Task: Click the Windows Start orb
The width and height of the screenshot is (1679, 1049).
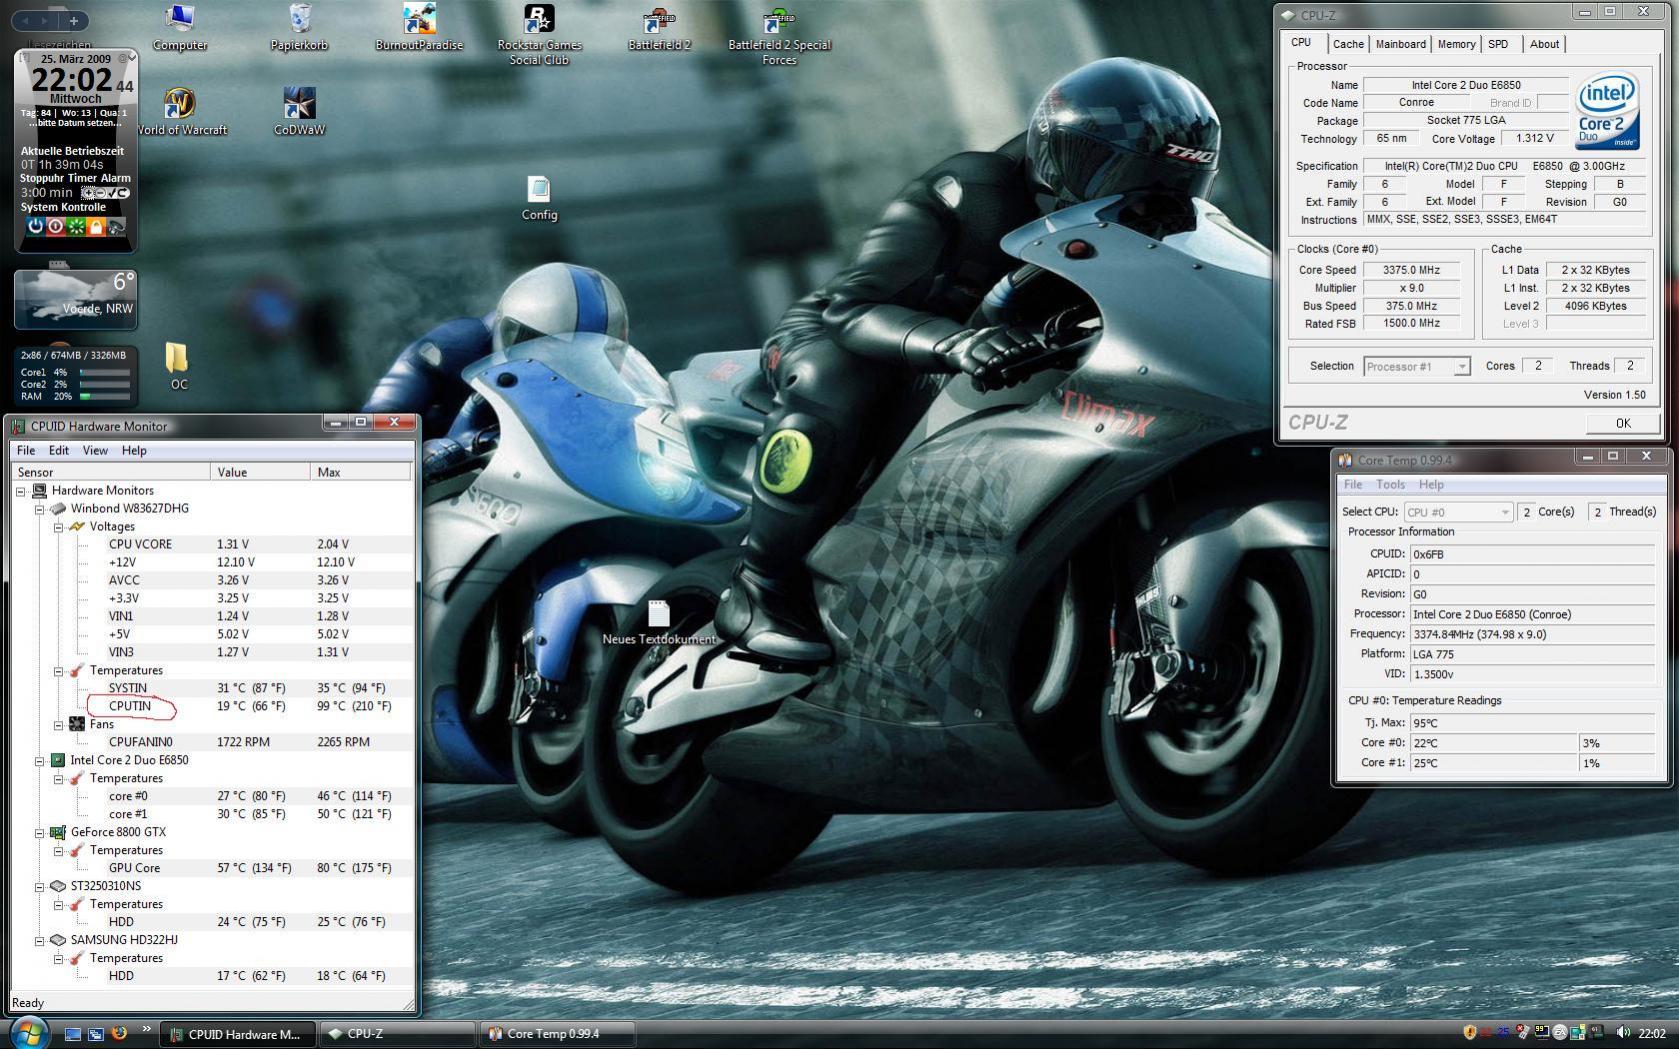Action: [x=28, y=1033]
